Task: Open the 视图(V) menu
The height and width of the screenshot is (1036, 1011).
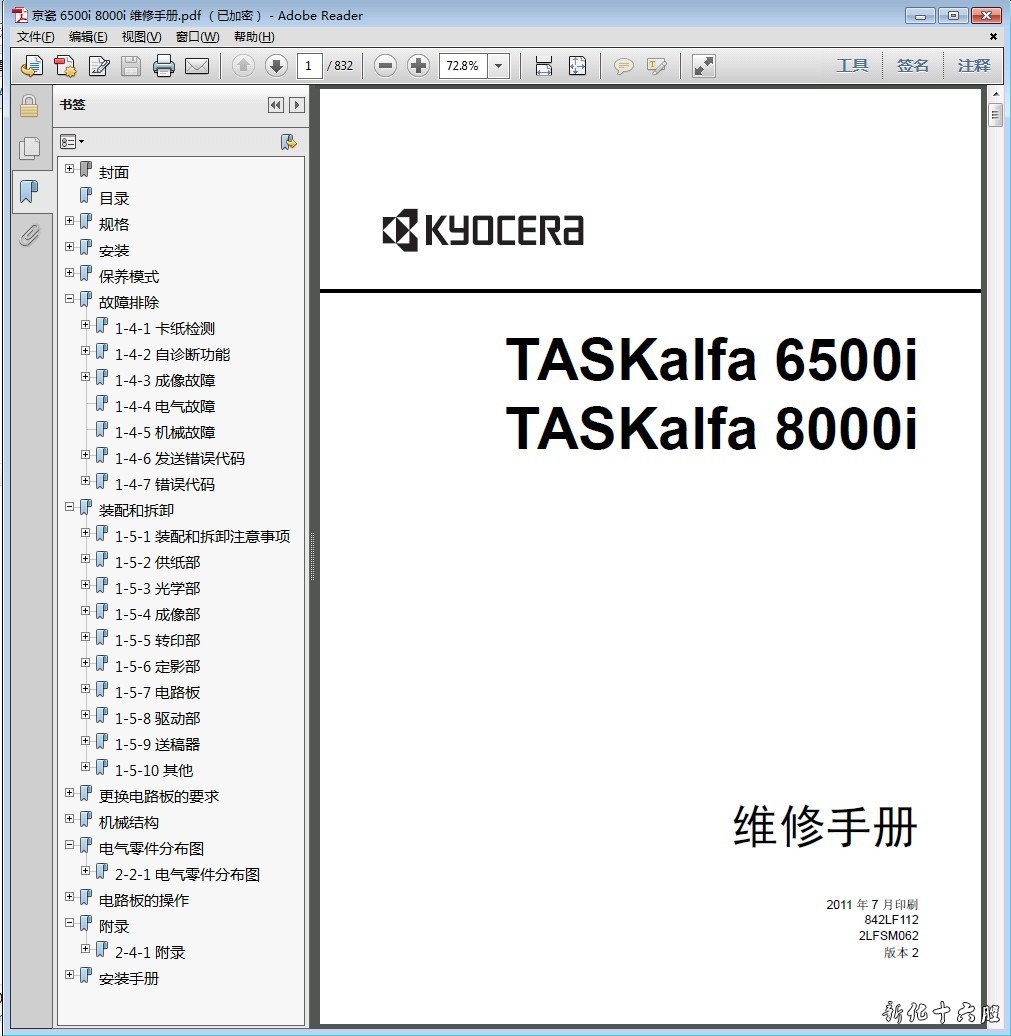Action: (141, 37)
